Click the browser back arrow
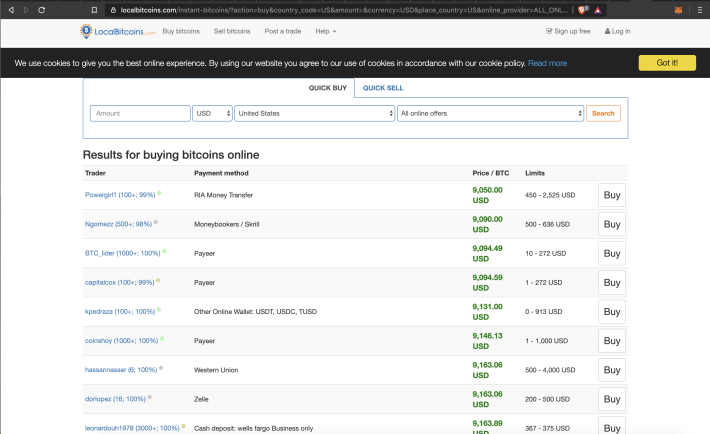The height and width of the screenshot is (434, 710). [x=11, y=10]
